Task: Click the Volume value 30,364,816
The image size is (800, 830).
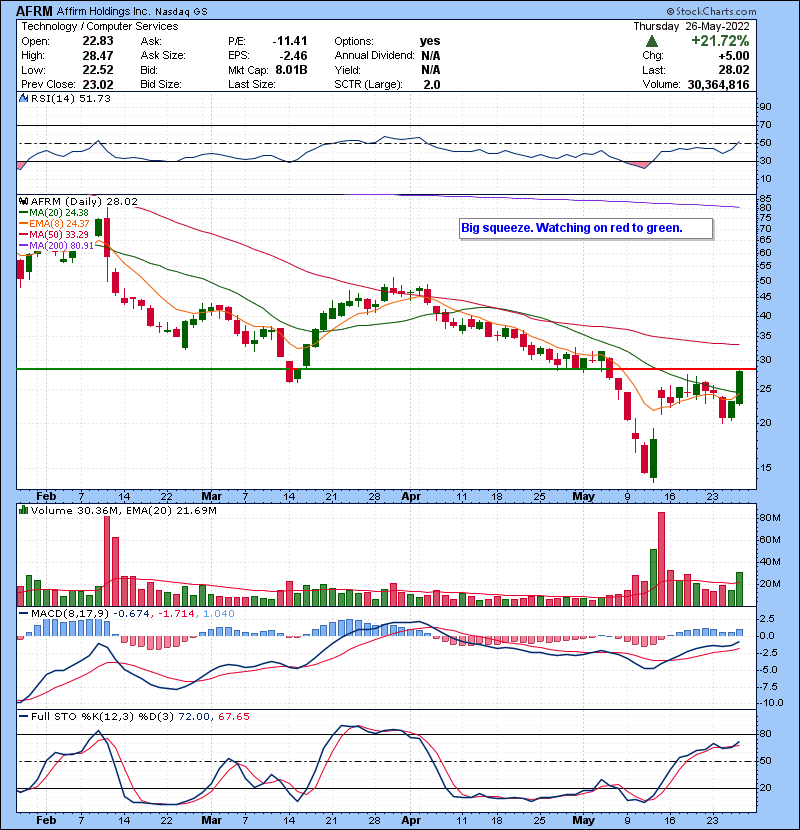Action: click(718, 84)
